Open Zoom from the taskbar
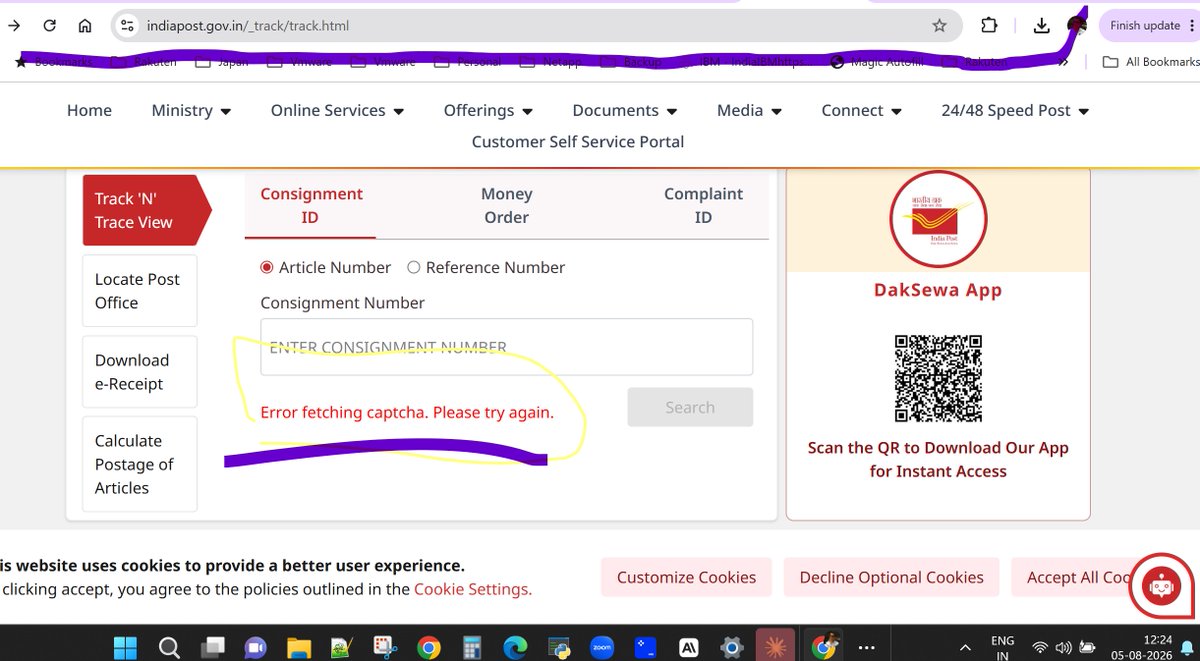Image resolution: width=1200 pixels, height=661 pixels. click(602, 646)
